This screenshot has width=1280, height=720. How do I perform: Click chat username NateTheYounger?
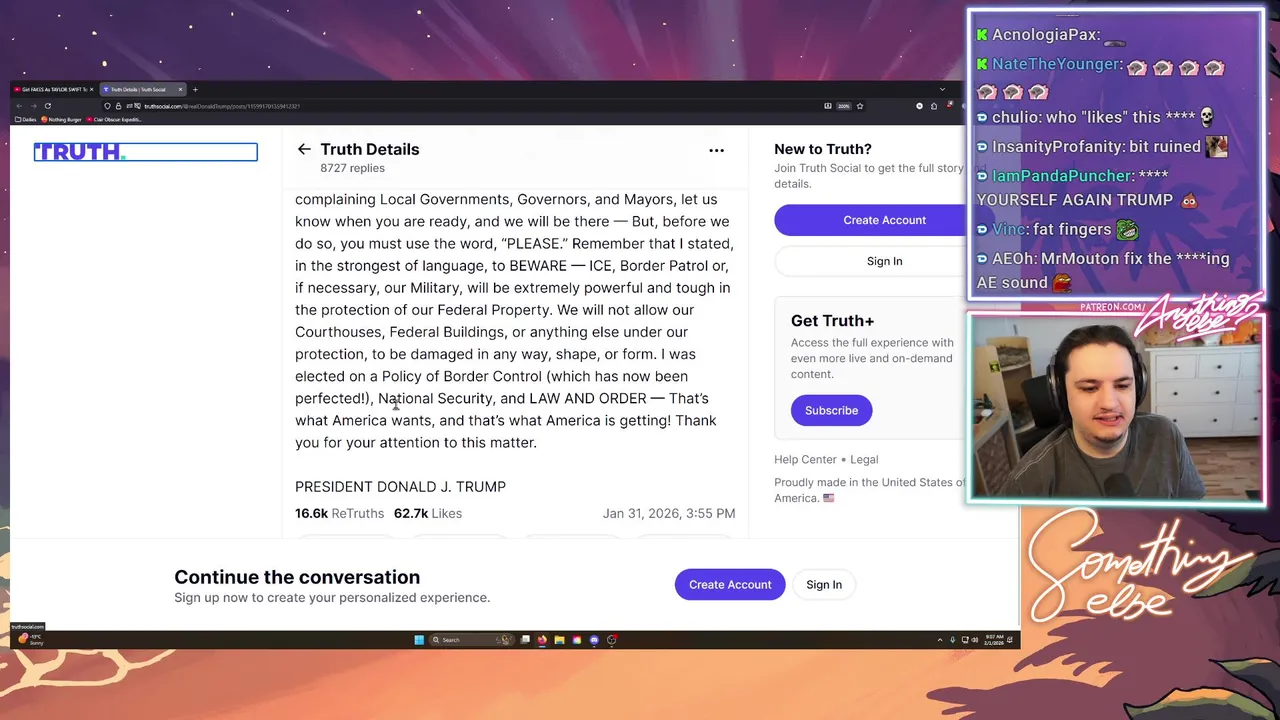pyautogui.click(x=1056, y=64)
